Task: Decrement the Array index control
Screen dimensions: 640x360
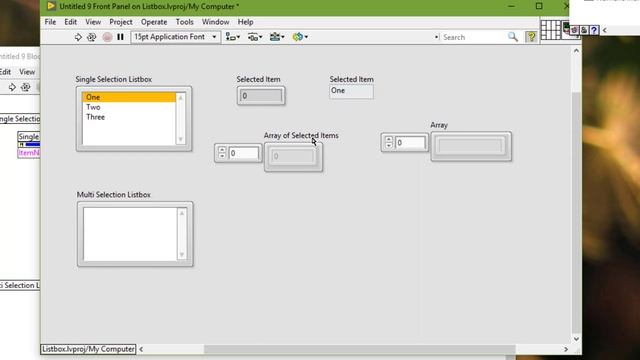Action: (389, 145)
